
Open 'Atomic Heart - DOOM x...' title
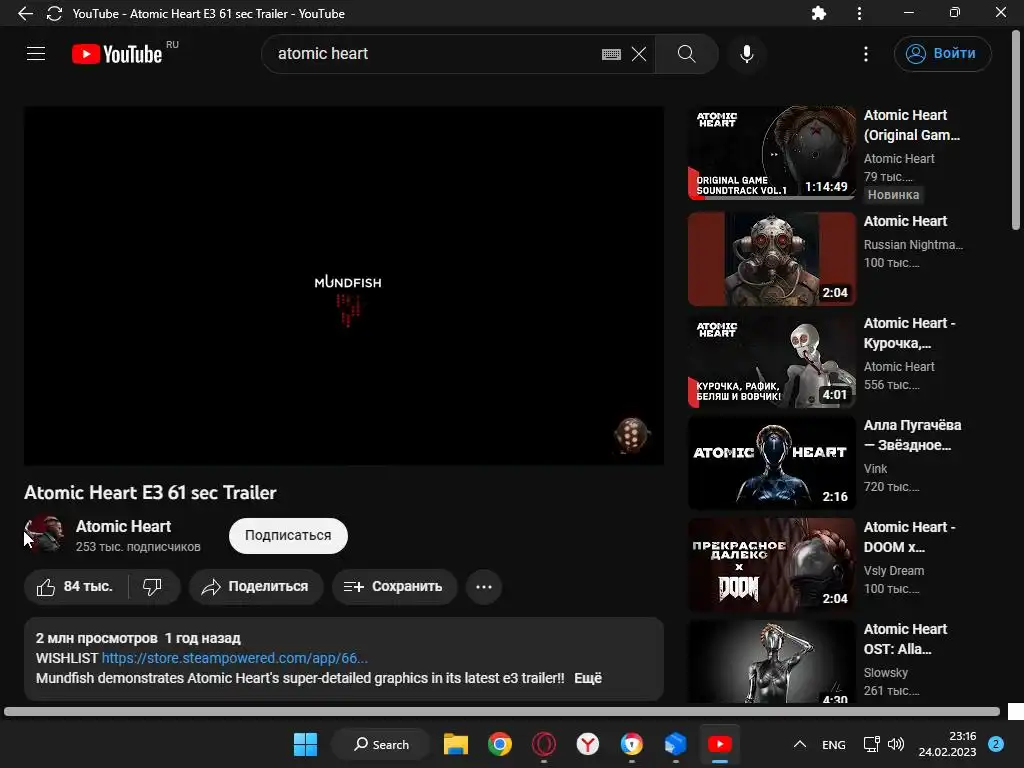[x=909, y=537]
